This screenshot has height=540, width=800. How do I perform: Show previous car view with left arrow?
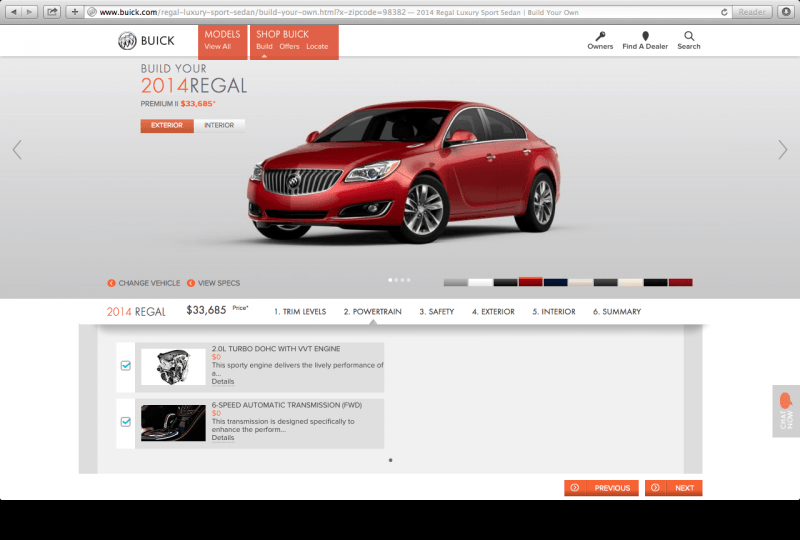tap(17, 150)
